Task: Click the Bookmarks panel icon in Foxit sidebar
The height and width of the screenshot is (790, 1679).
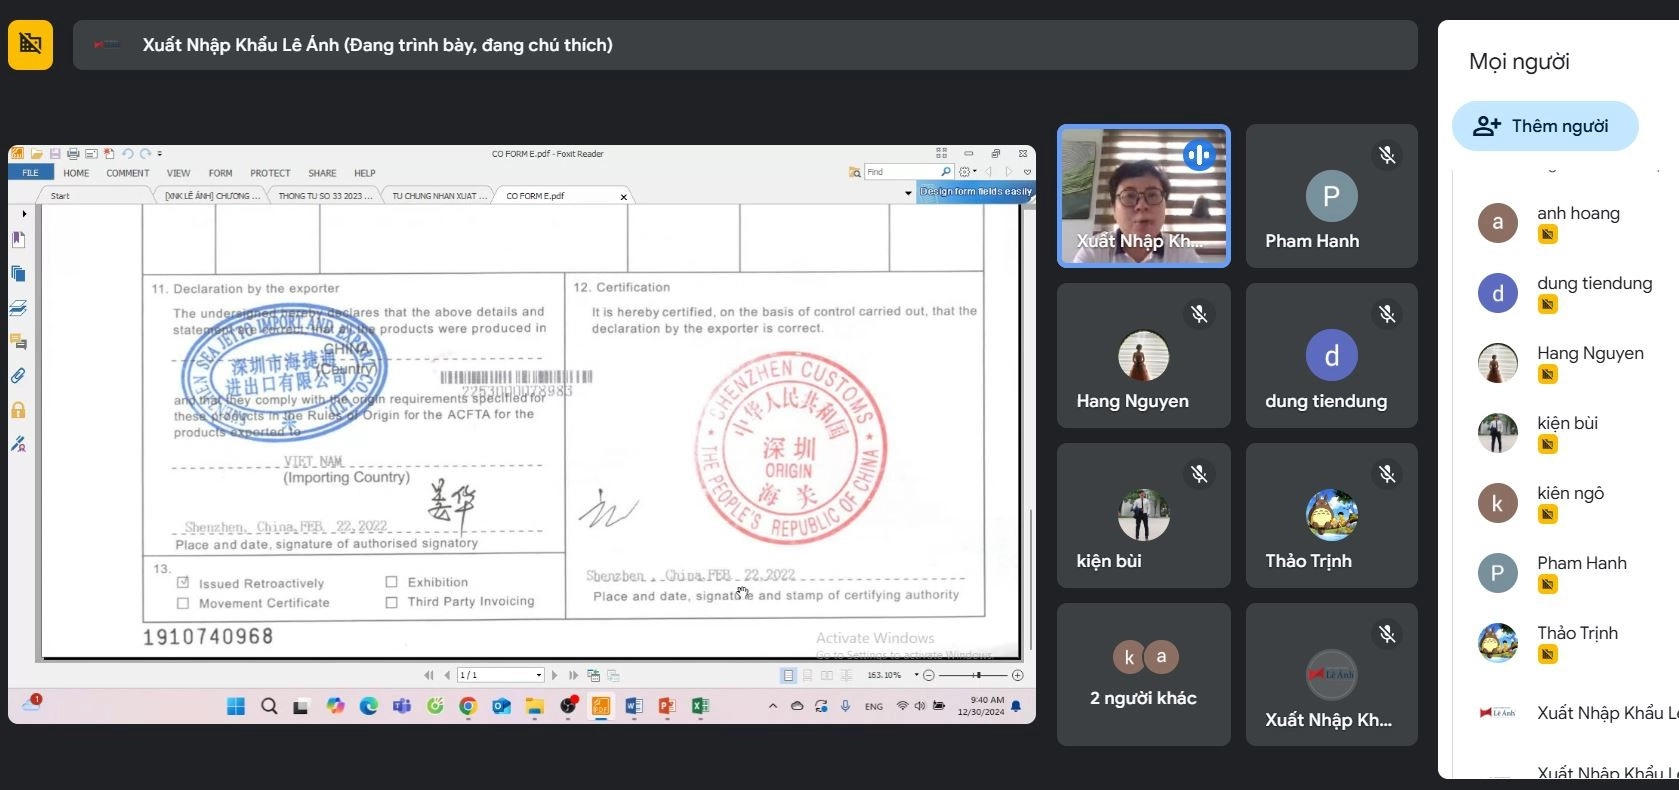Action: tap(18, 240)
